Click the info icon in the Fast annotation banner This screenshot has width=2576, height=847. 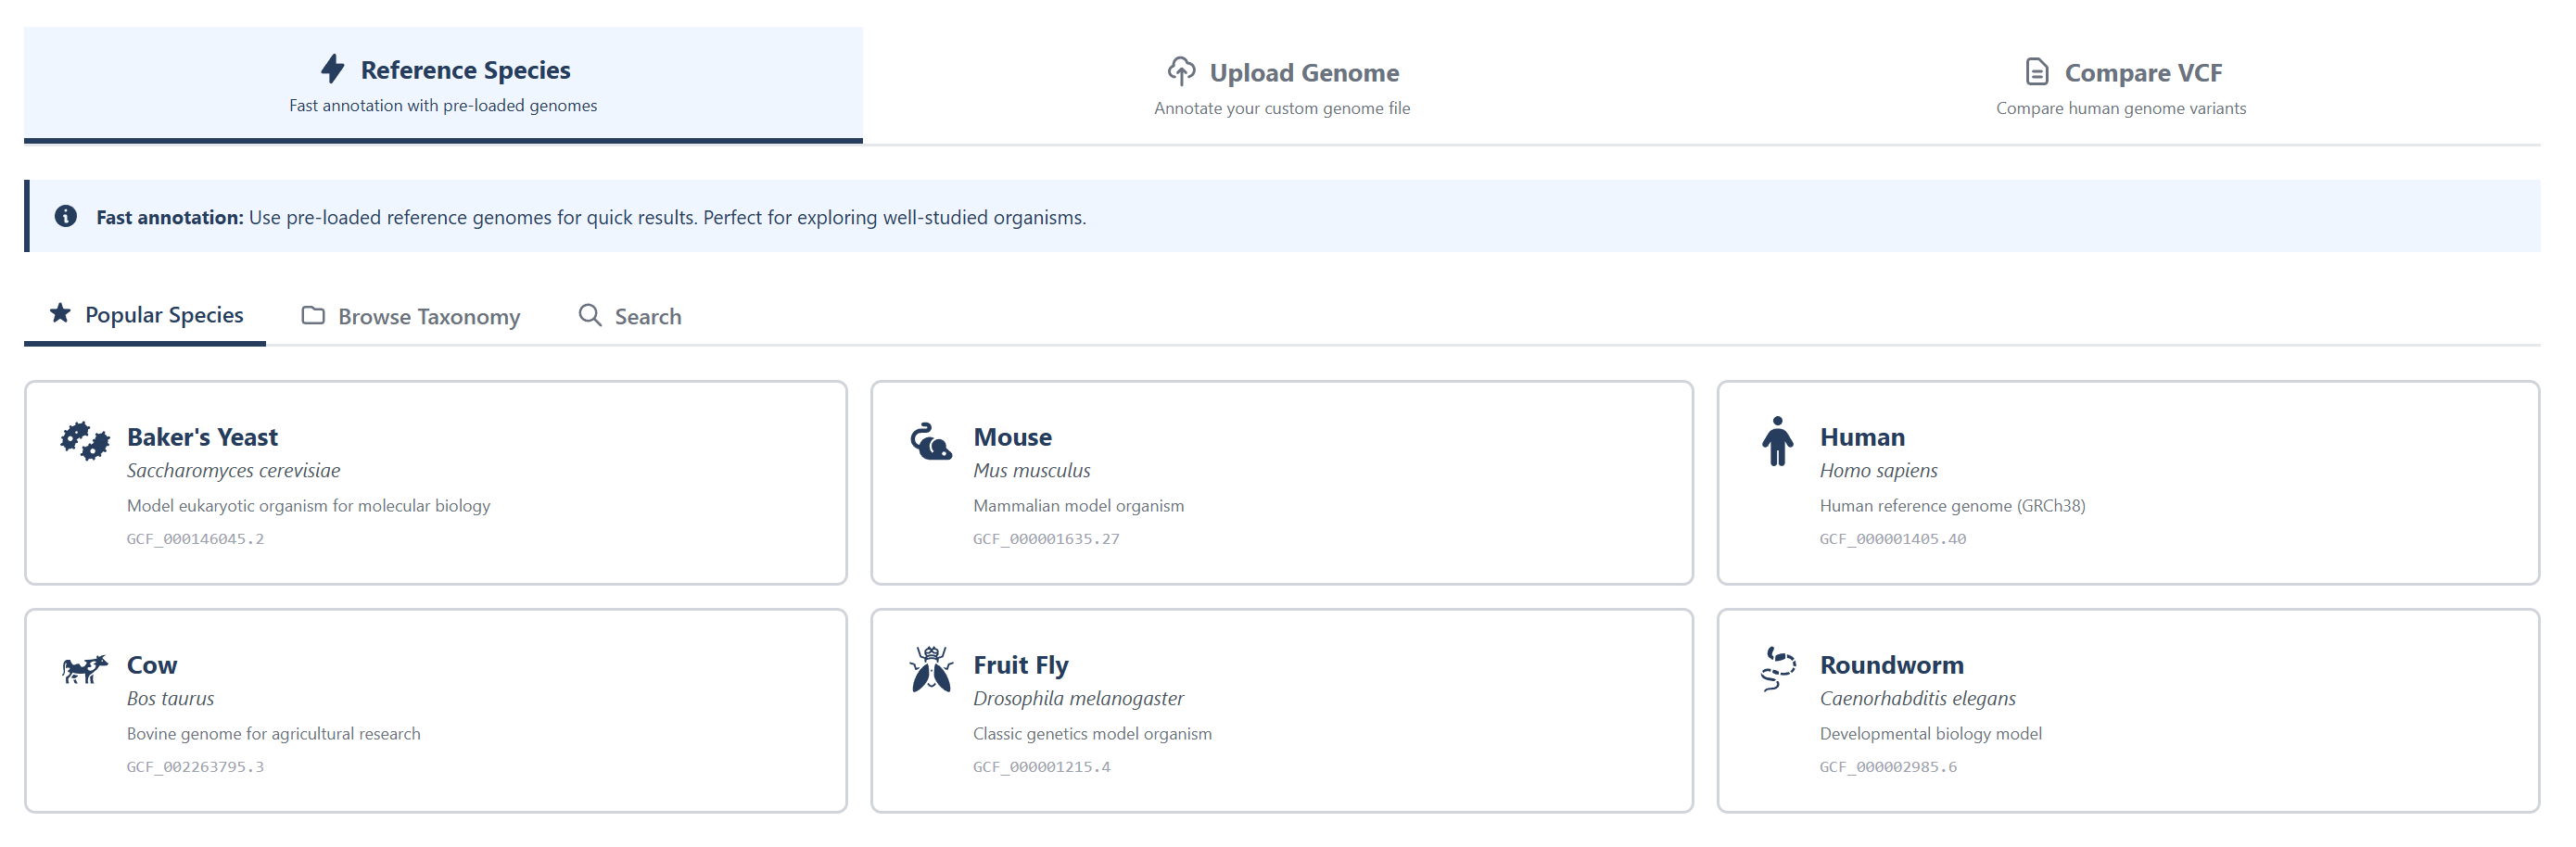(x=66, y=216)
